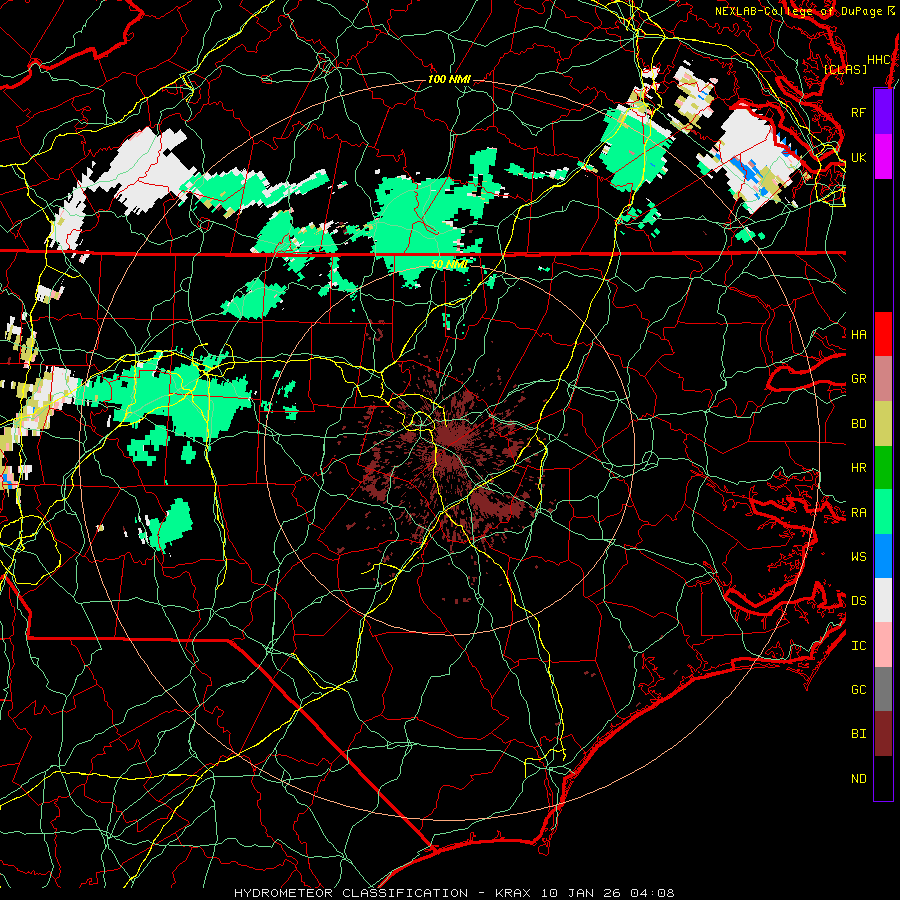Click the WS legend label
Image resolution: width=900 pixels, height=900 pixels.
point(858,557)
